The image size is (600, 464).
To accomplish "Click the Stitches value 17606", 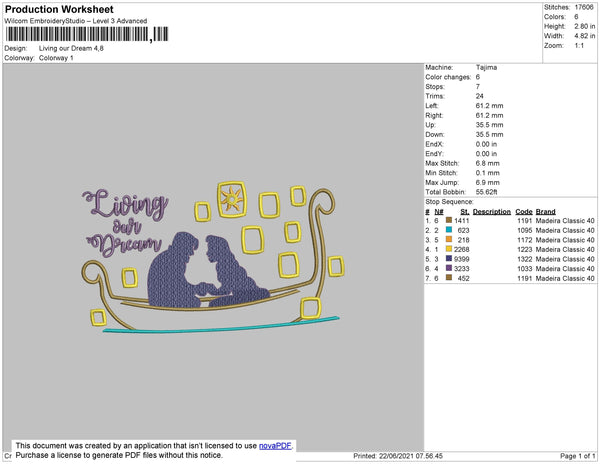I will click(x=584, y=7).
